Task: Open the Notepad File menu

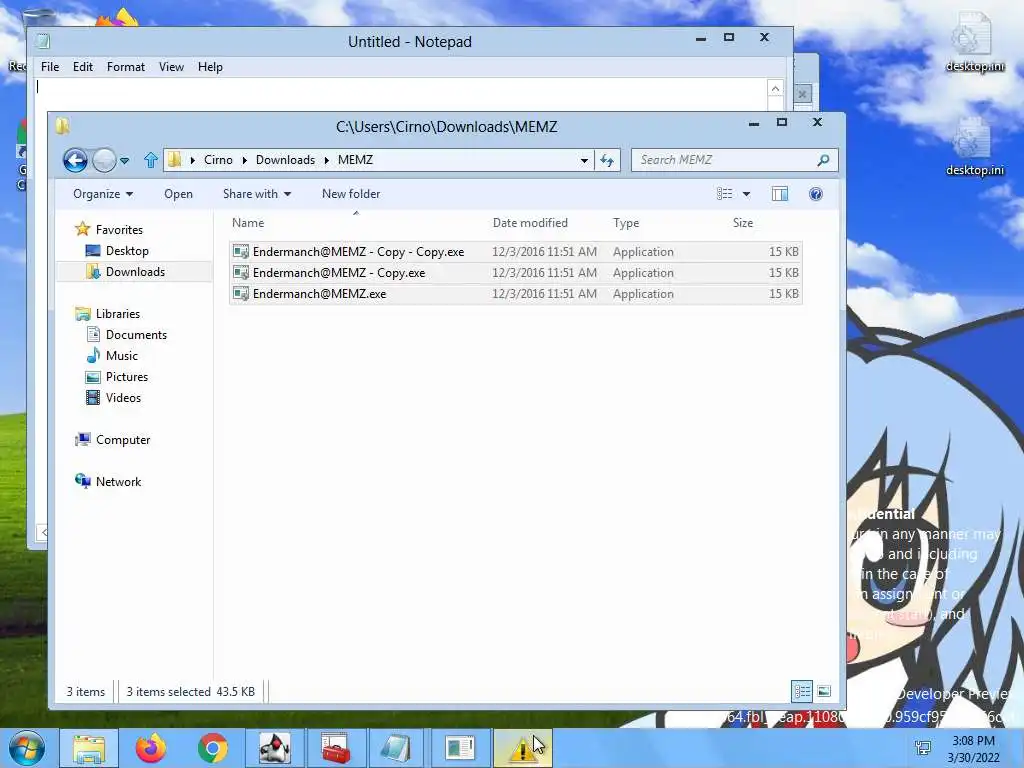Action: click(x=50, y=67)
